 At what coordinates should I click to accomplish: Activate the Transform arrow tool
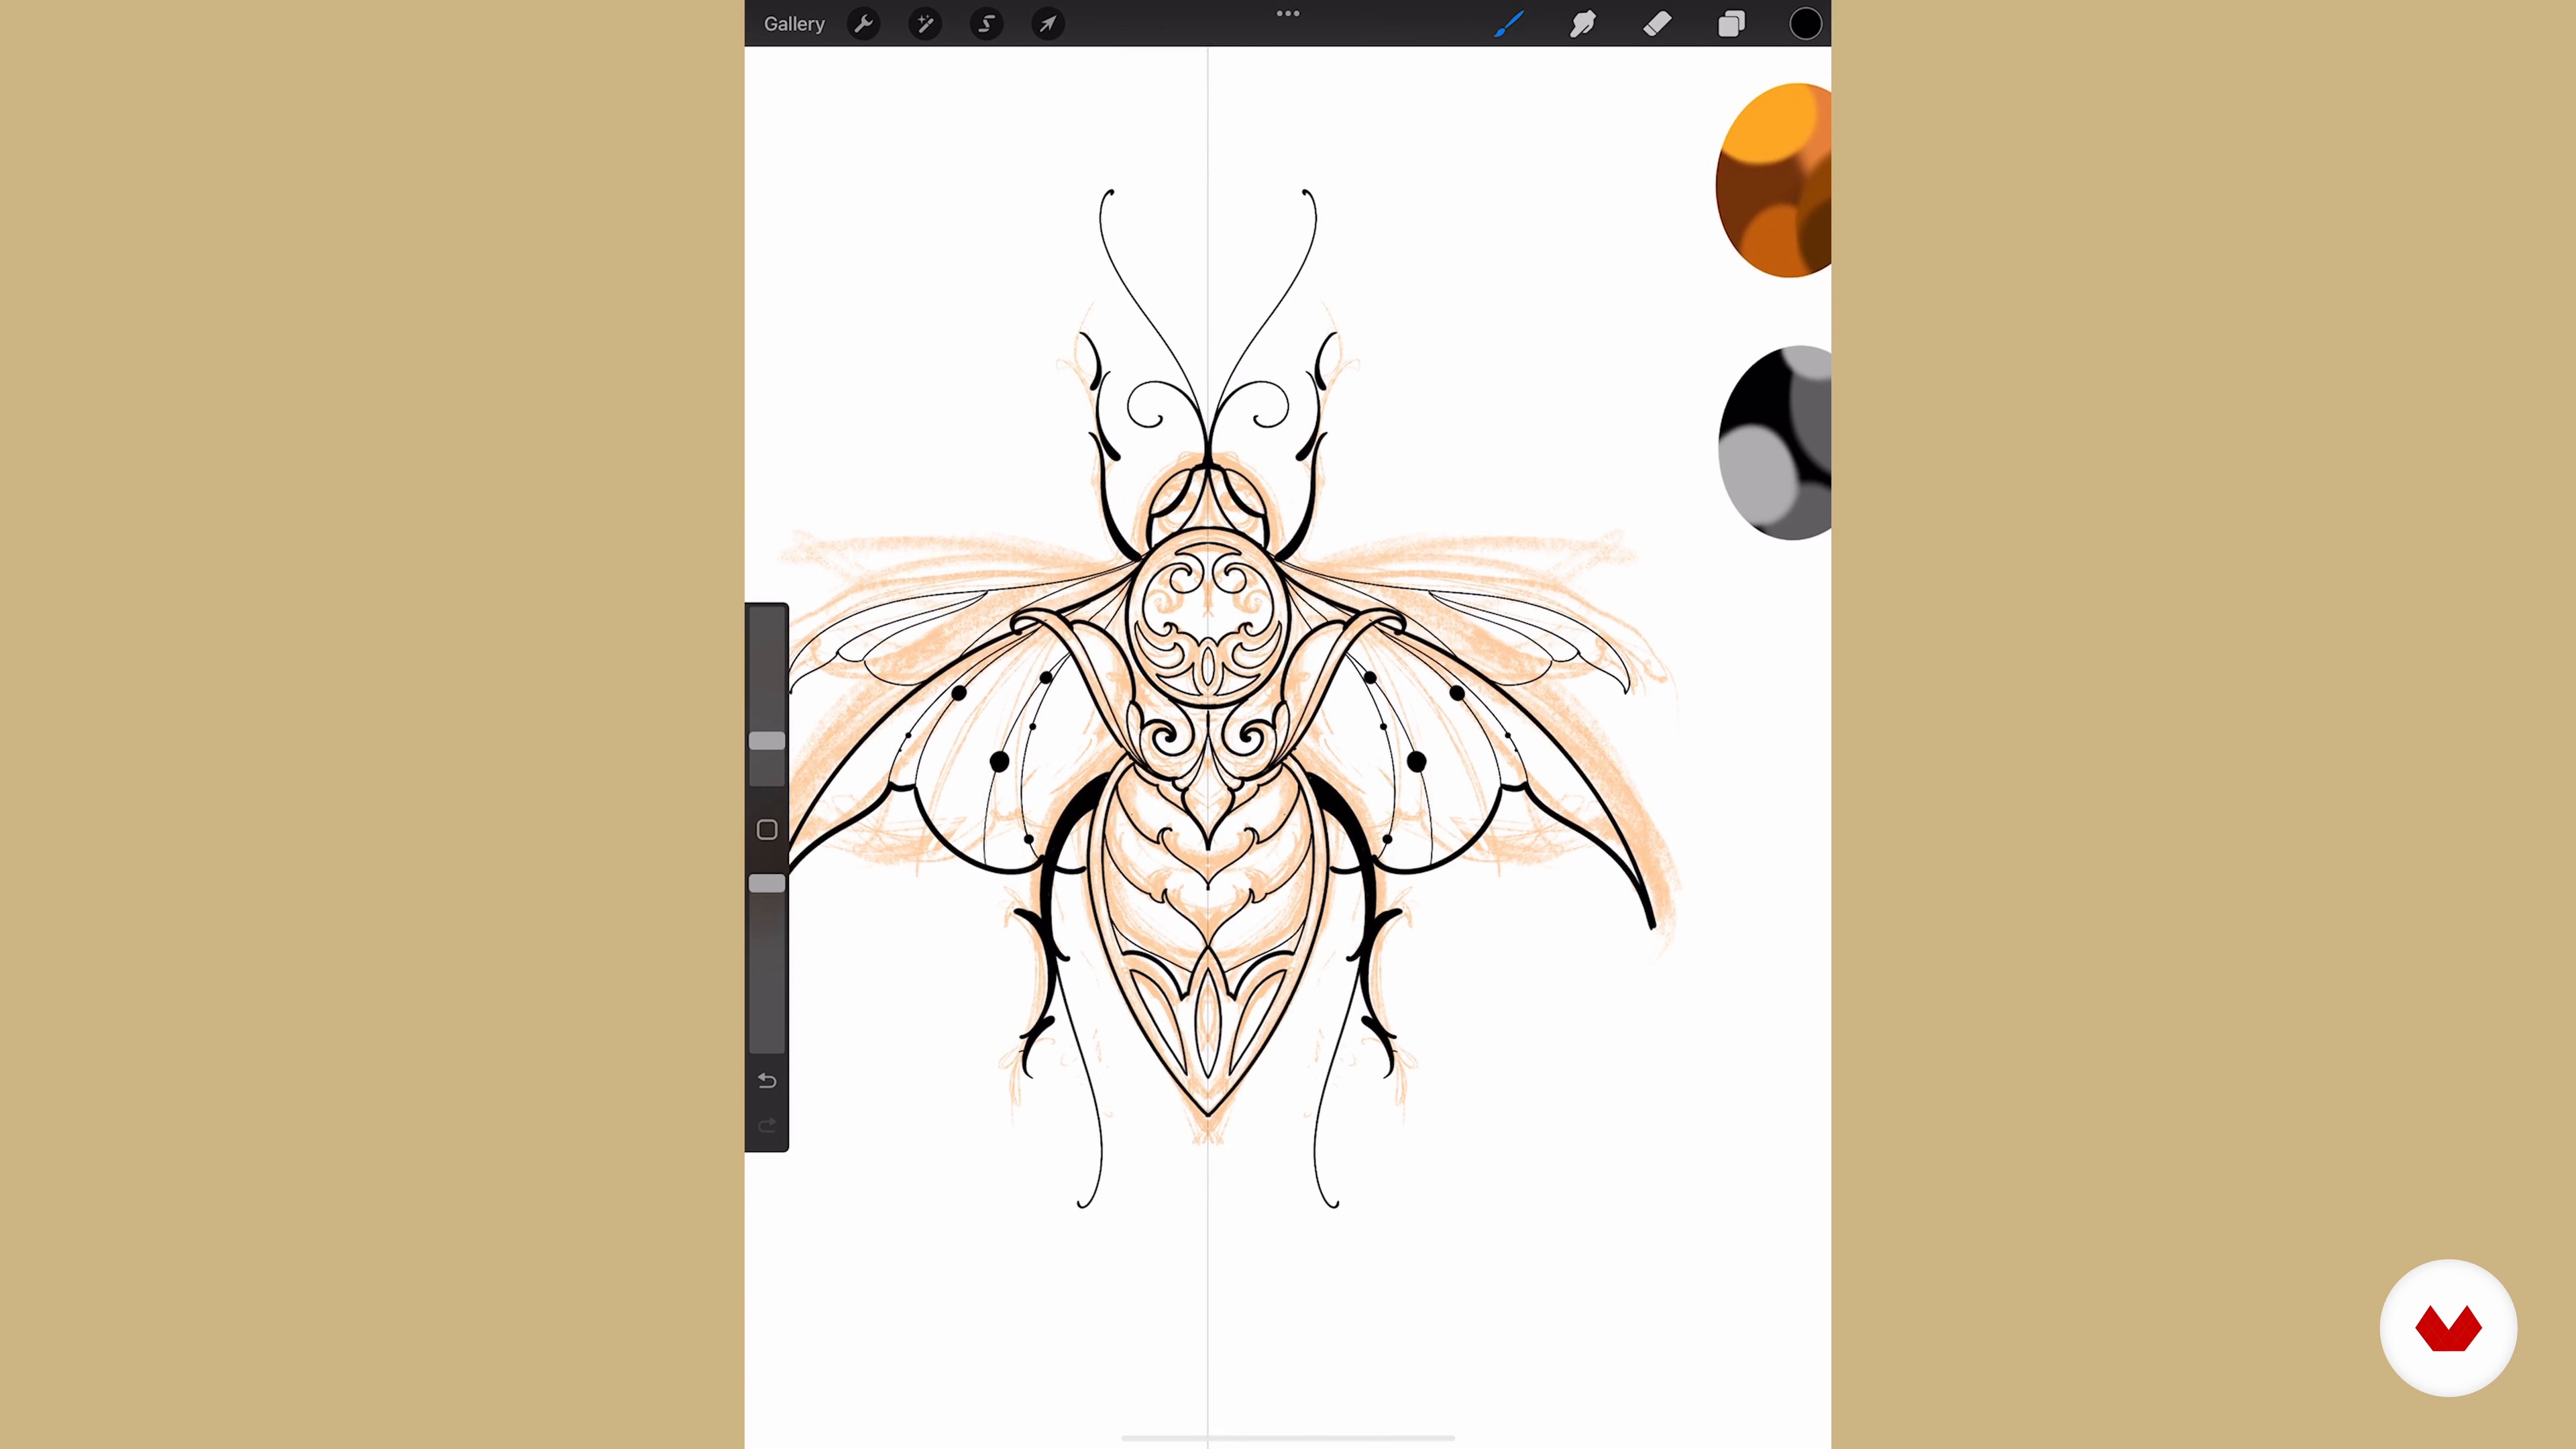tap(1048, 24)
